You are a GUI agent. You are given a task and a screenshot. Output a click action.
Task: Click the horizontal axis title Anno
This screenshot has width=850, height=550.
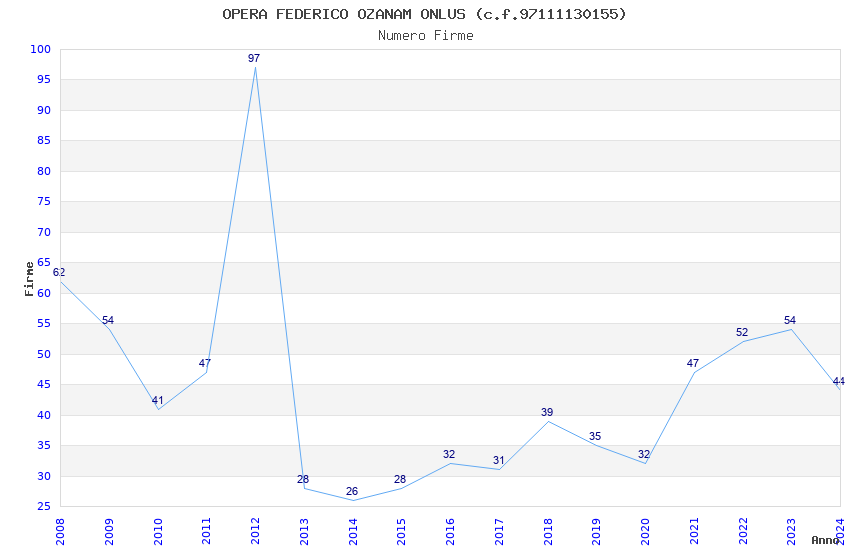pyautogui.click(x=825, y=540)
